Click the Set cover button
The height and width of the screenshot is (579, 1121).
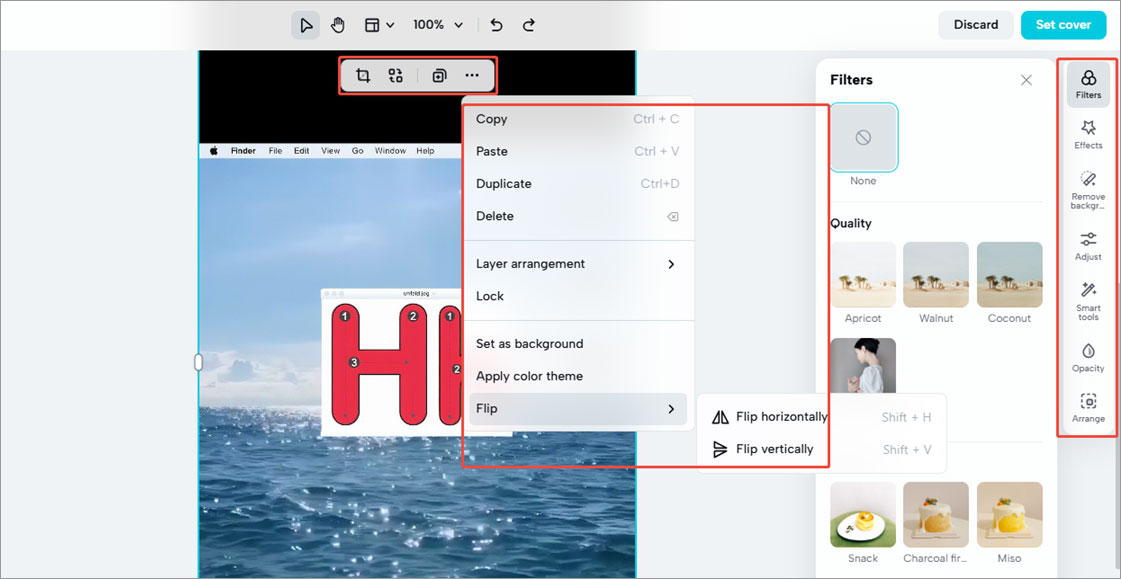tap(1063, 24)
